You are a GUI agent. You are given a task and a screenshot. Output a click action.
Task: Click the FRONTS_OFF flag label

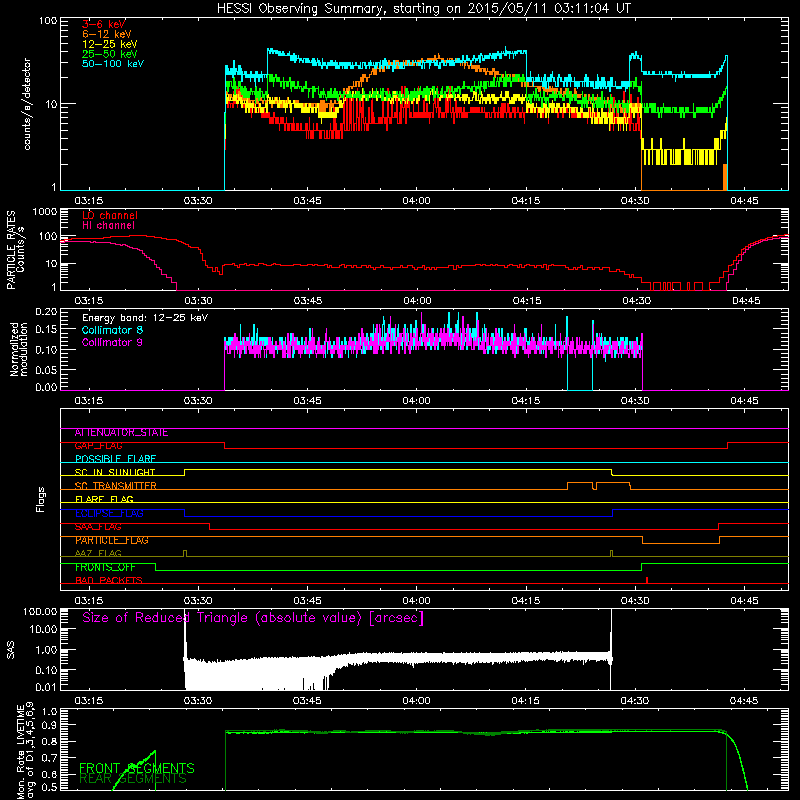point(105,567)
